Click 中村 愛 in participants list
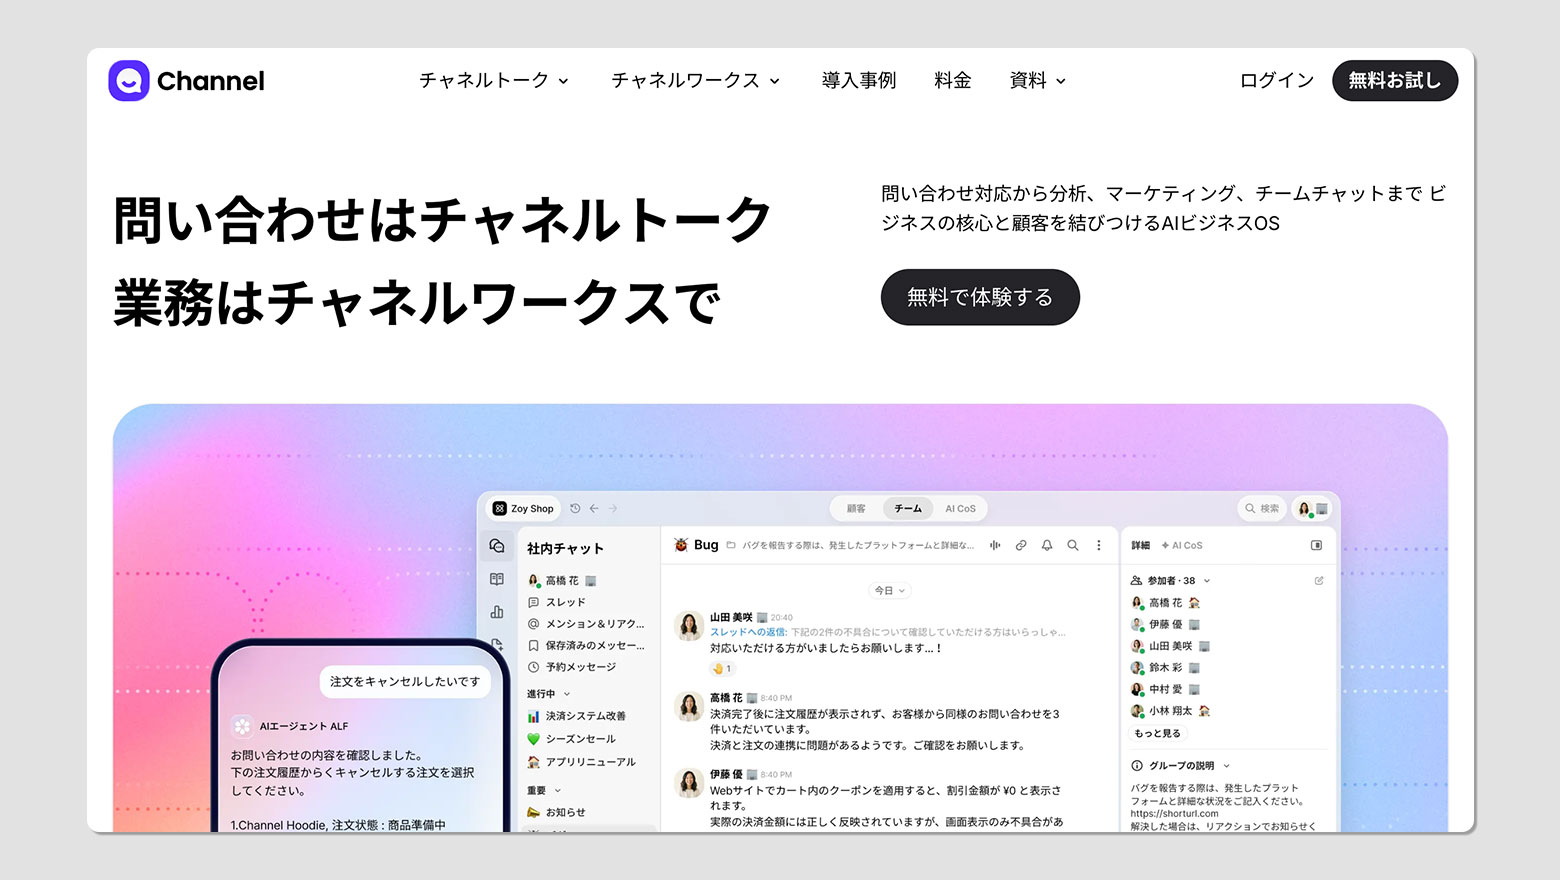The image size is (1560, 880). tap(1165, 689)
